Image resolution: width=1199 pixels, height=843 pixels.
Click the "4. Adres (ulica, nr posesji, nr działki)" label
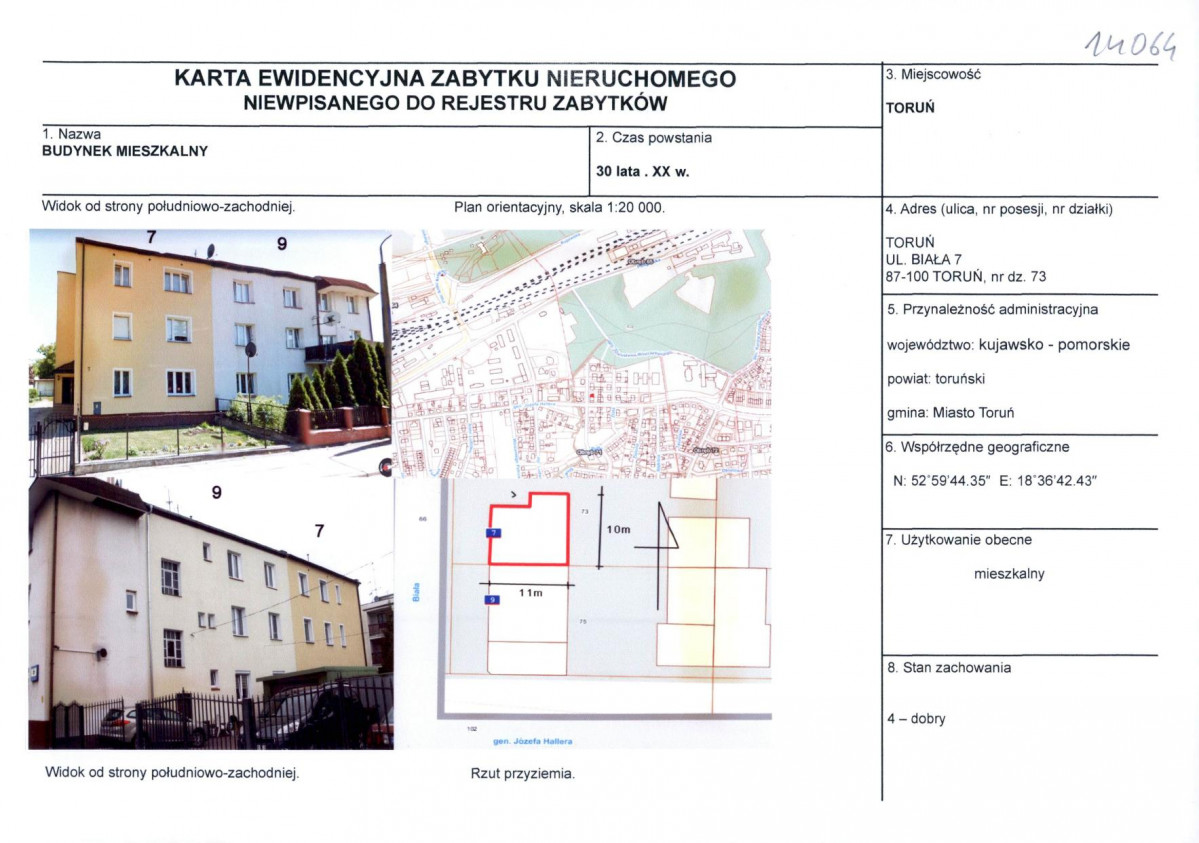999,209
